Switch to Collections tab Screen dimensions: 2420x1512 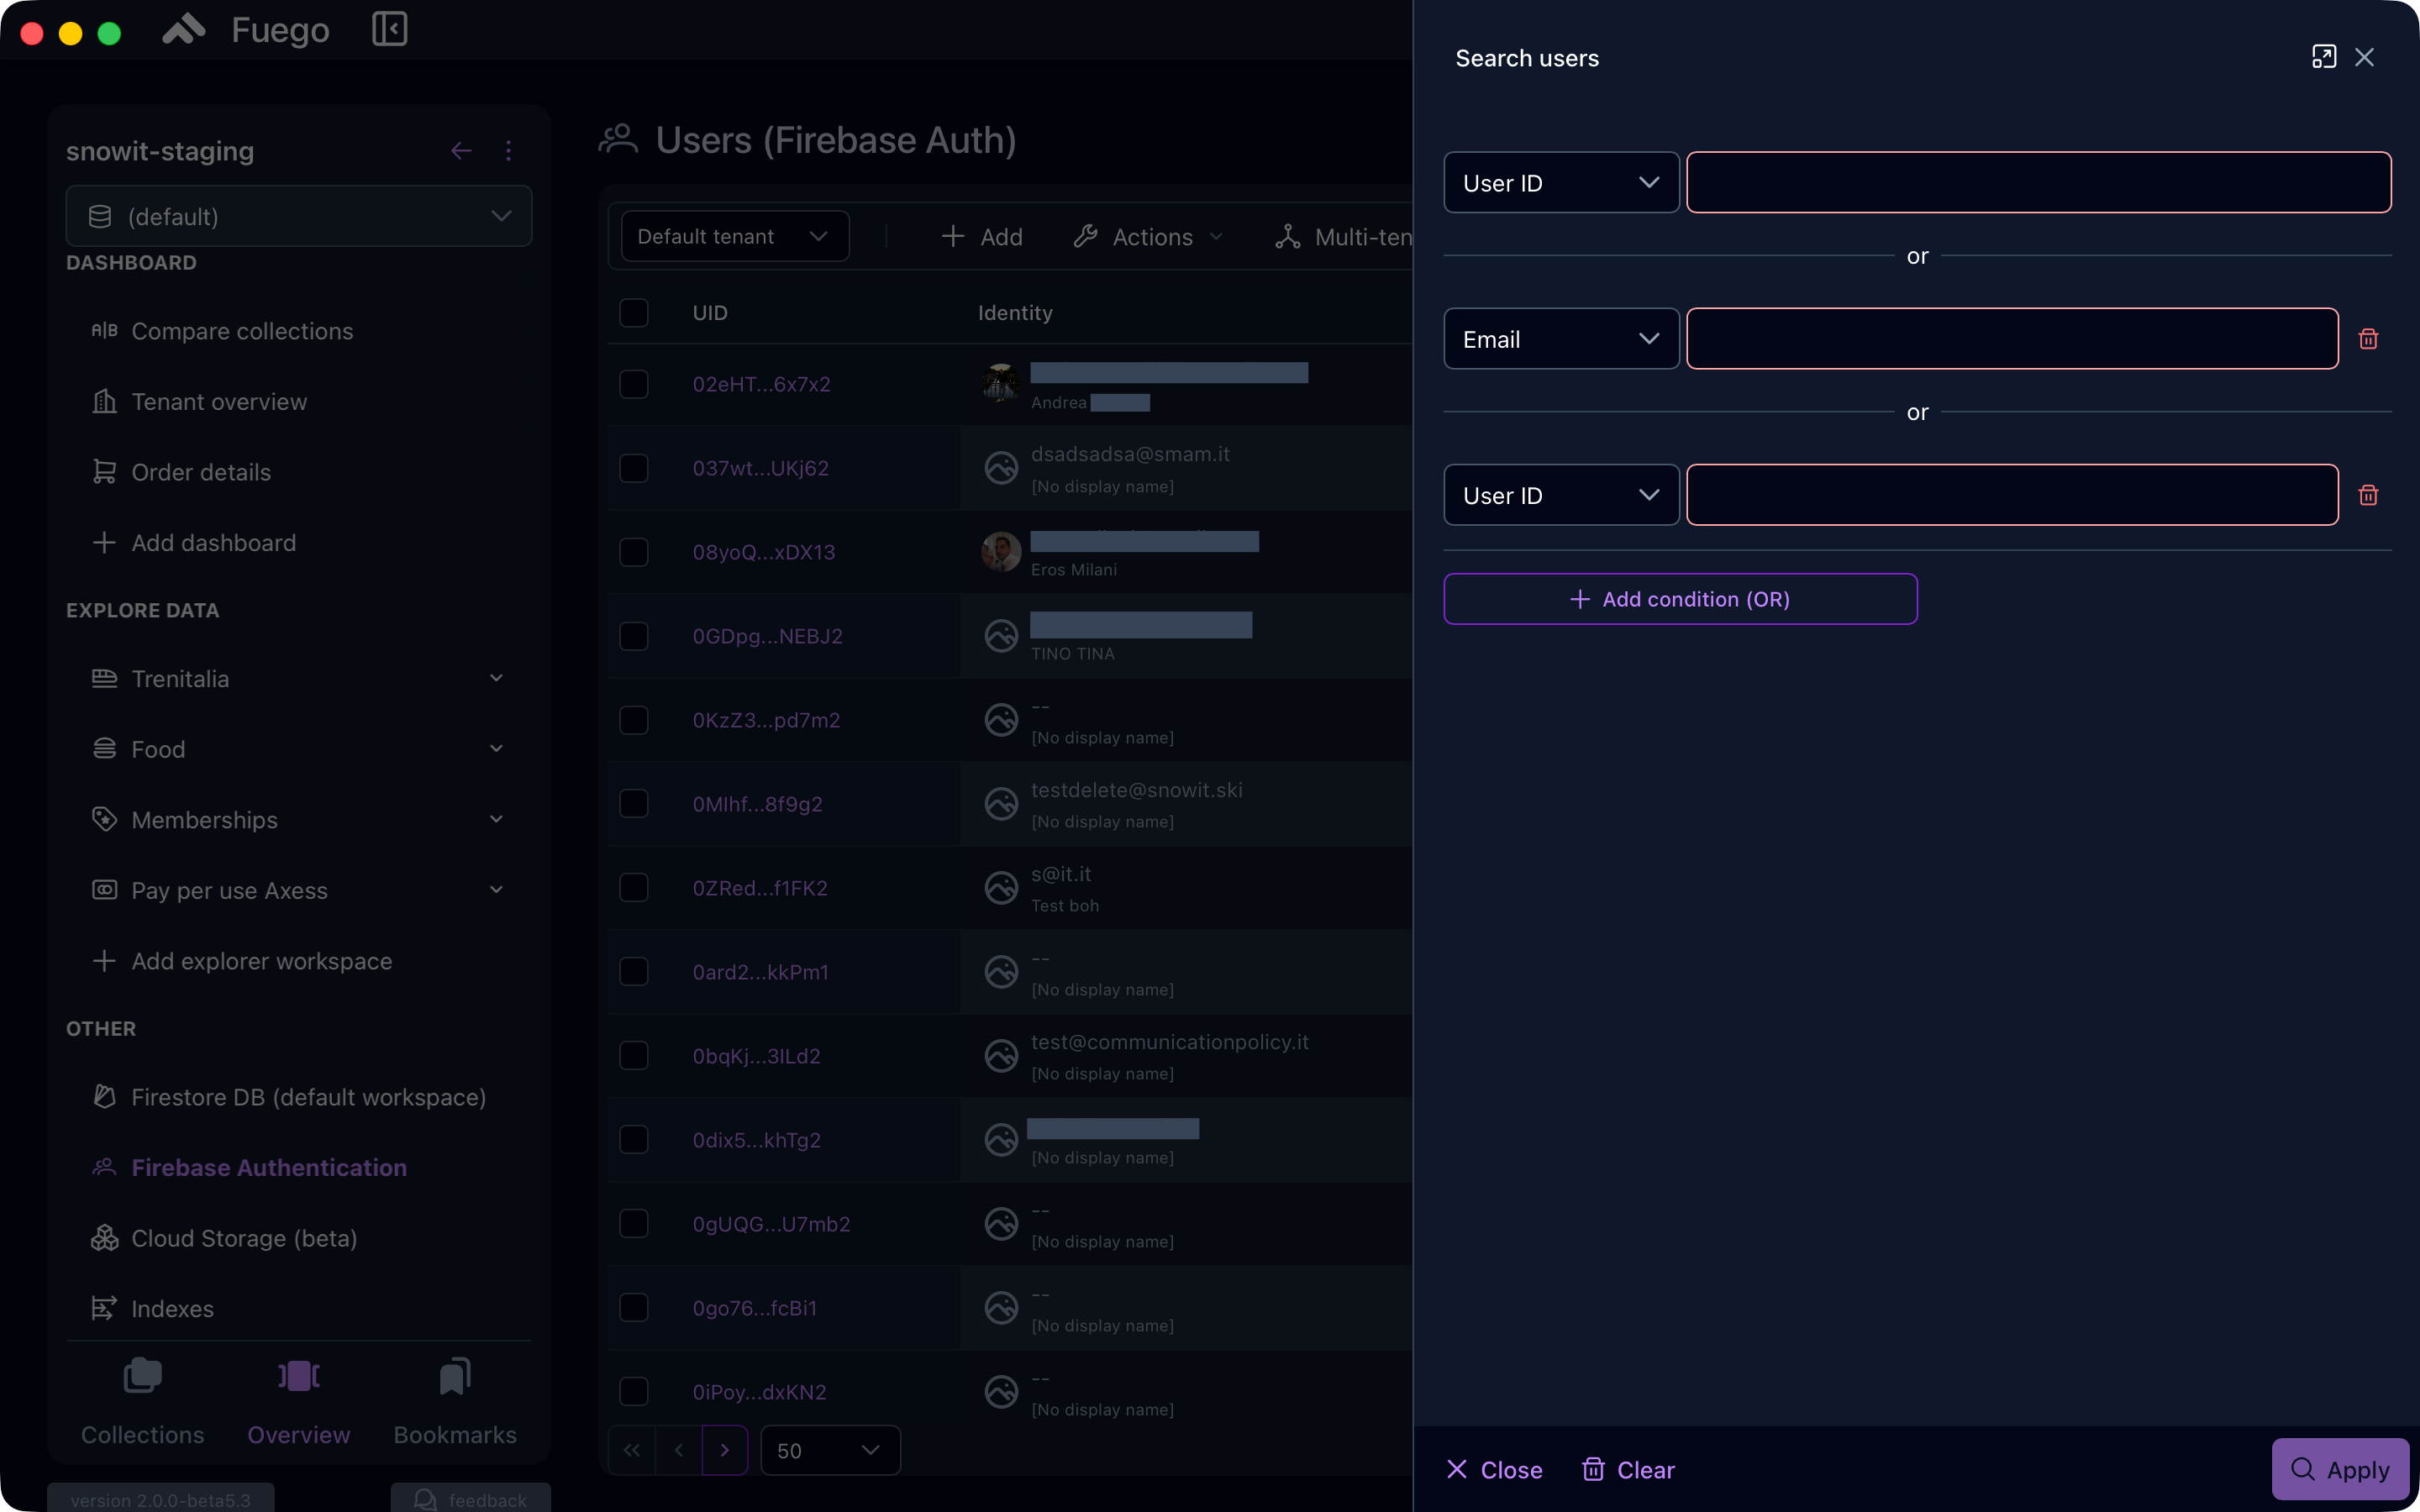(142, 1402)
